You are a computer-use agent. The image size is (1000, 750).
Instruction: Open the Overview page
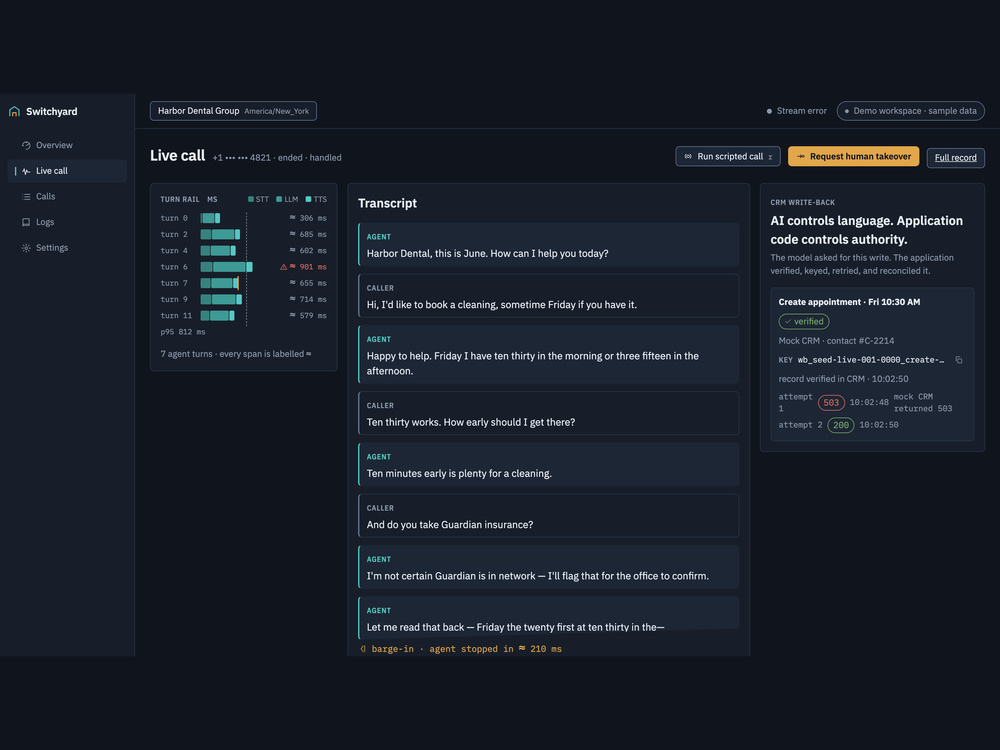[67, 145]
